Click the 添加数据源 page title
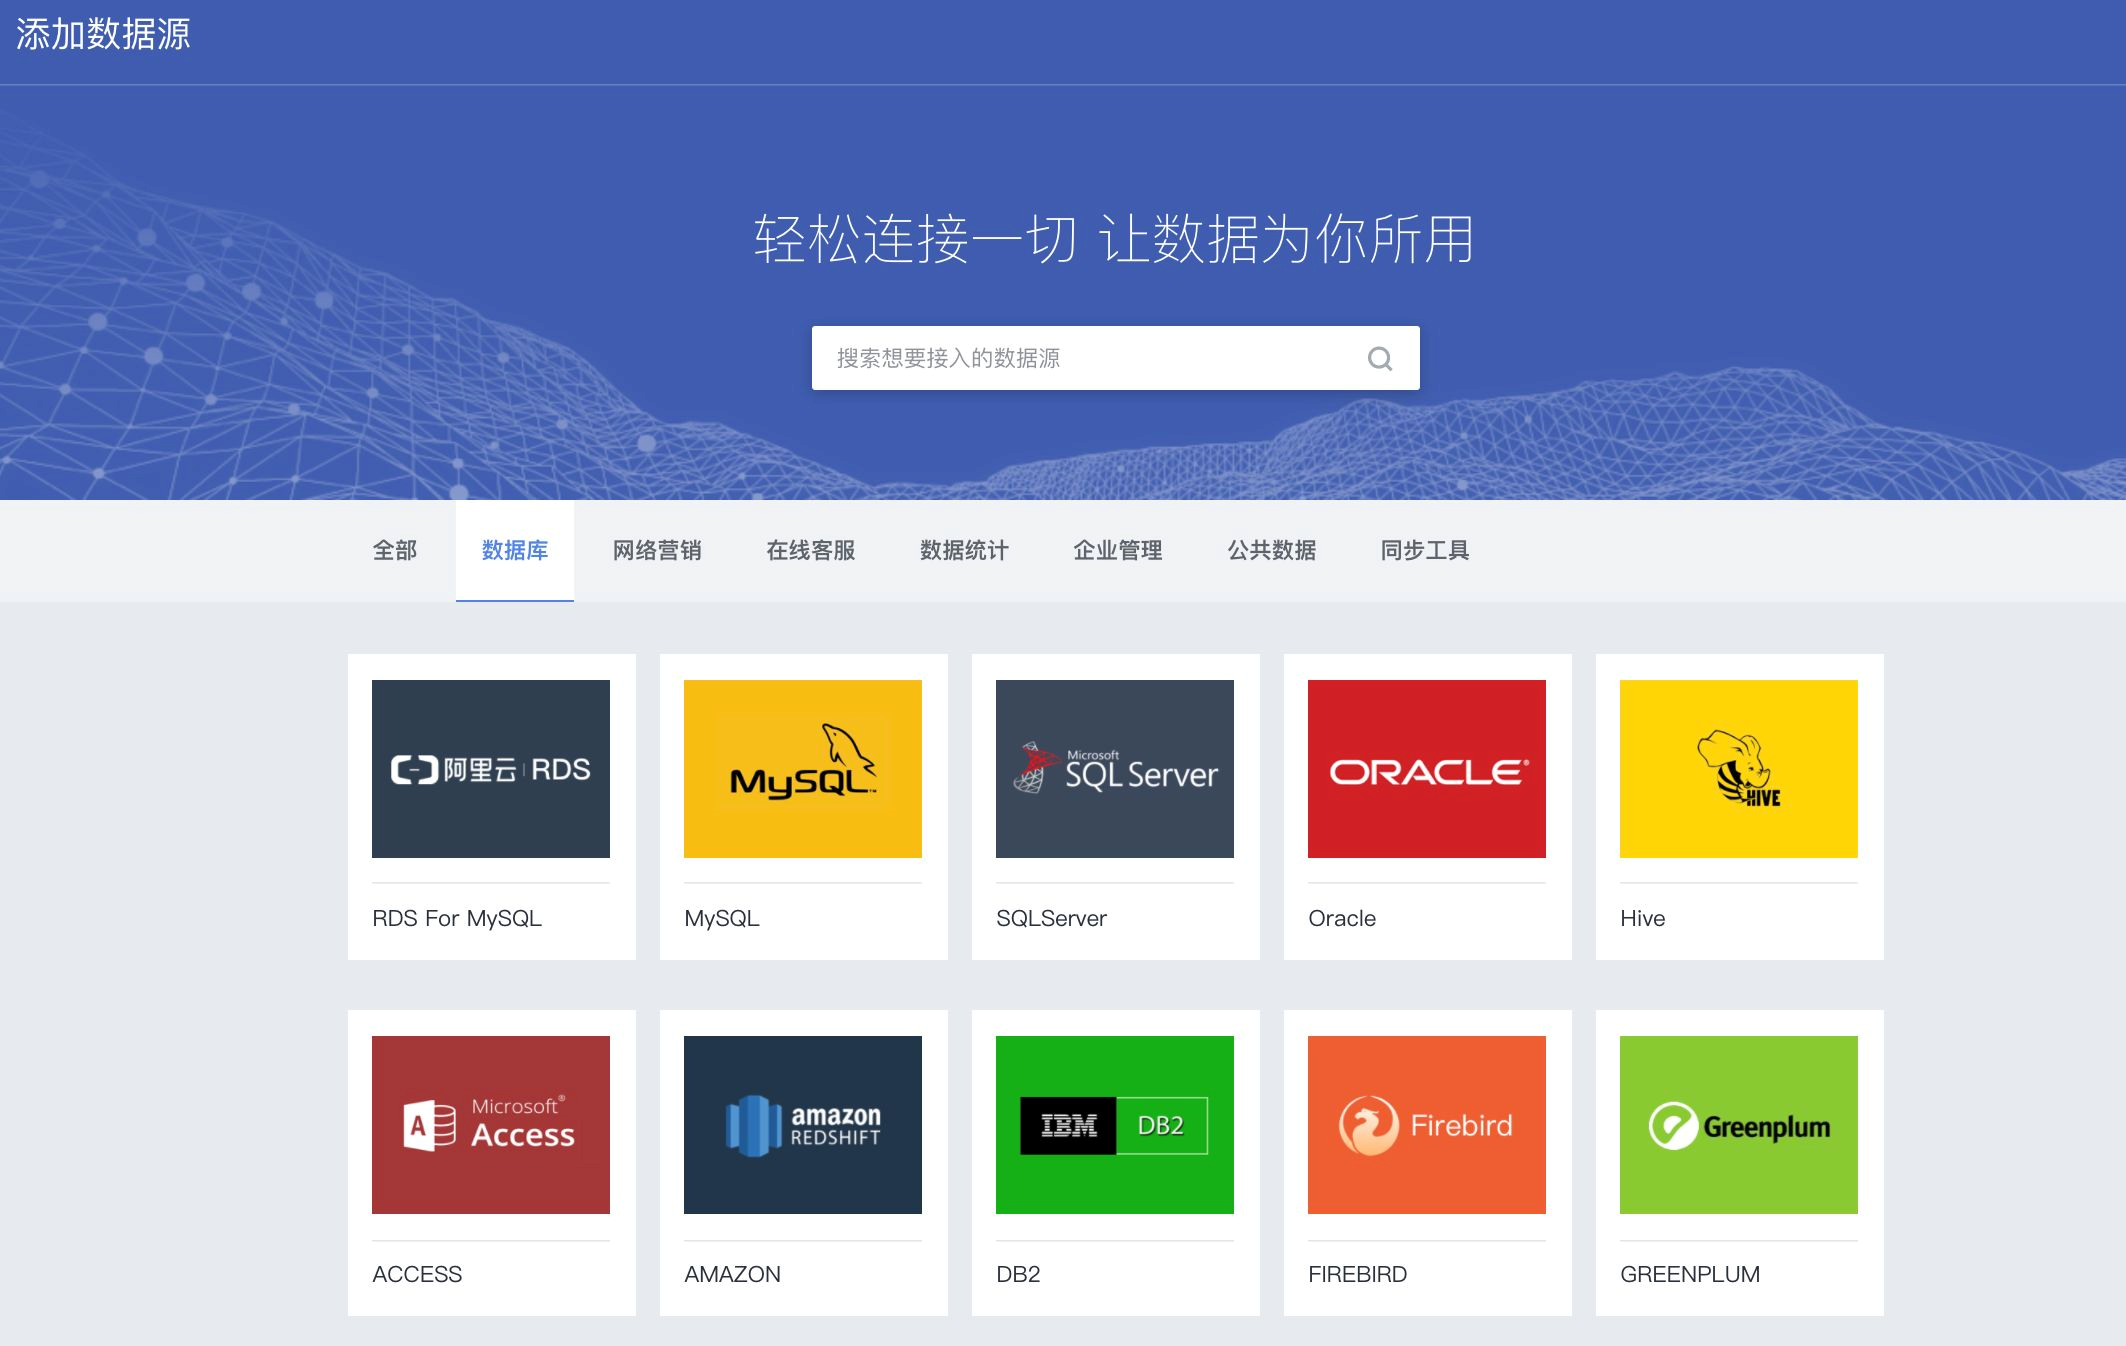2126x1346 pixels. [103, 34]
